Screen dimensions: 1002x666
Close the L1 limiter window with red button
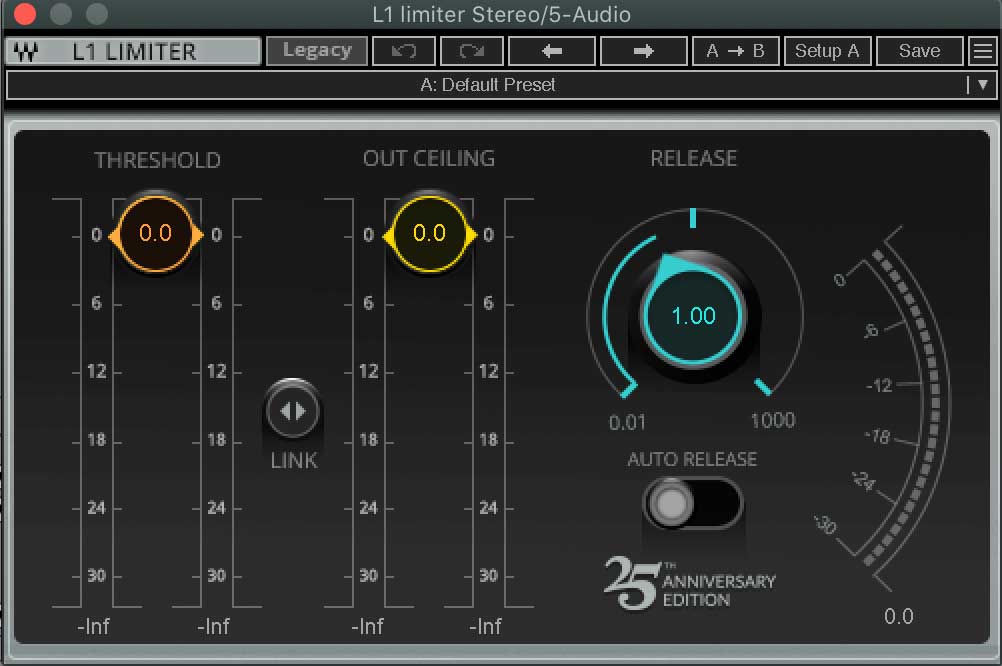25,13
